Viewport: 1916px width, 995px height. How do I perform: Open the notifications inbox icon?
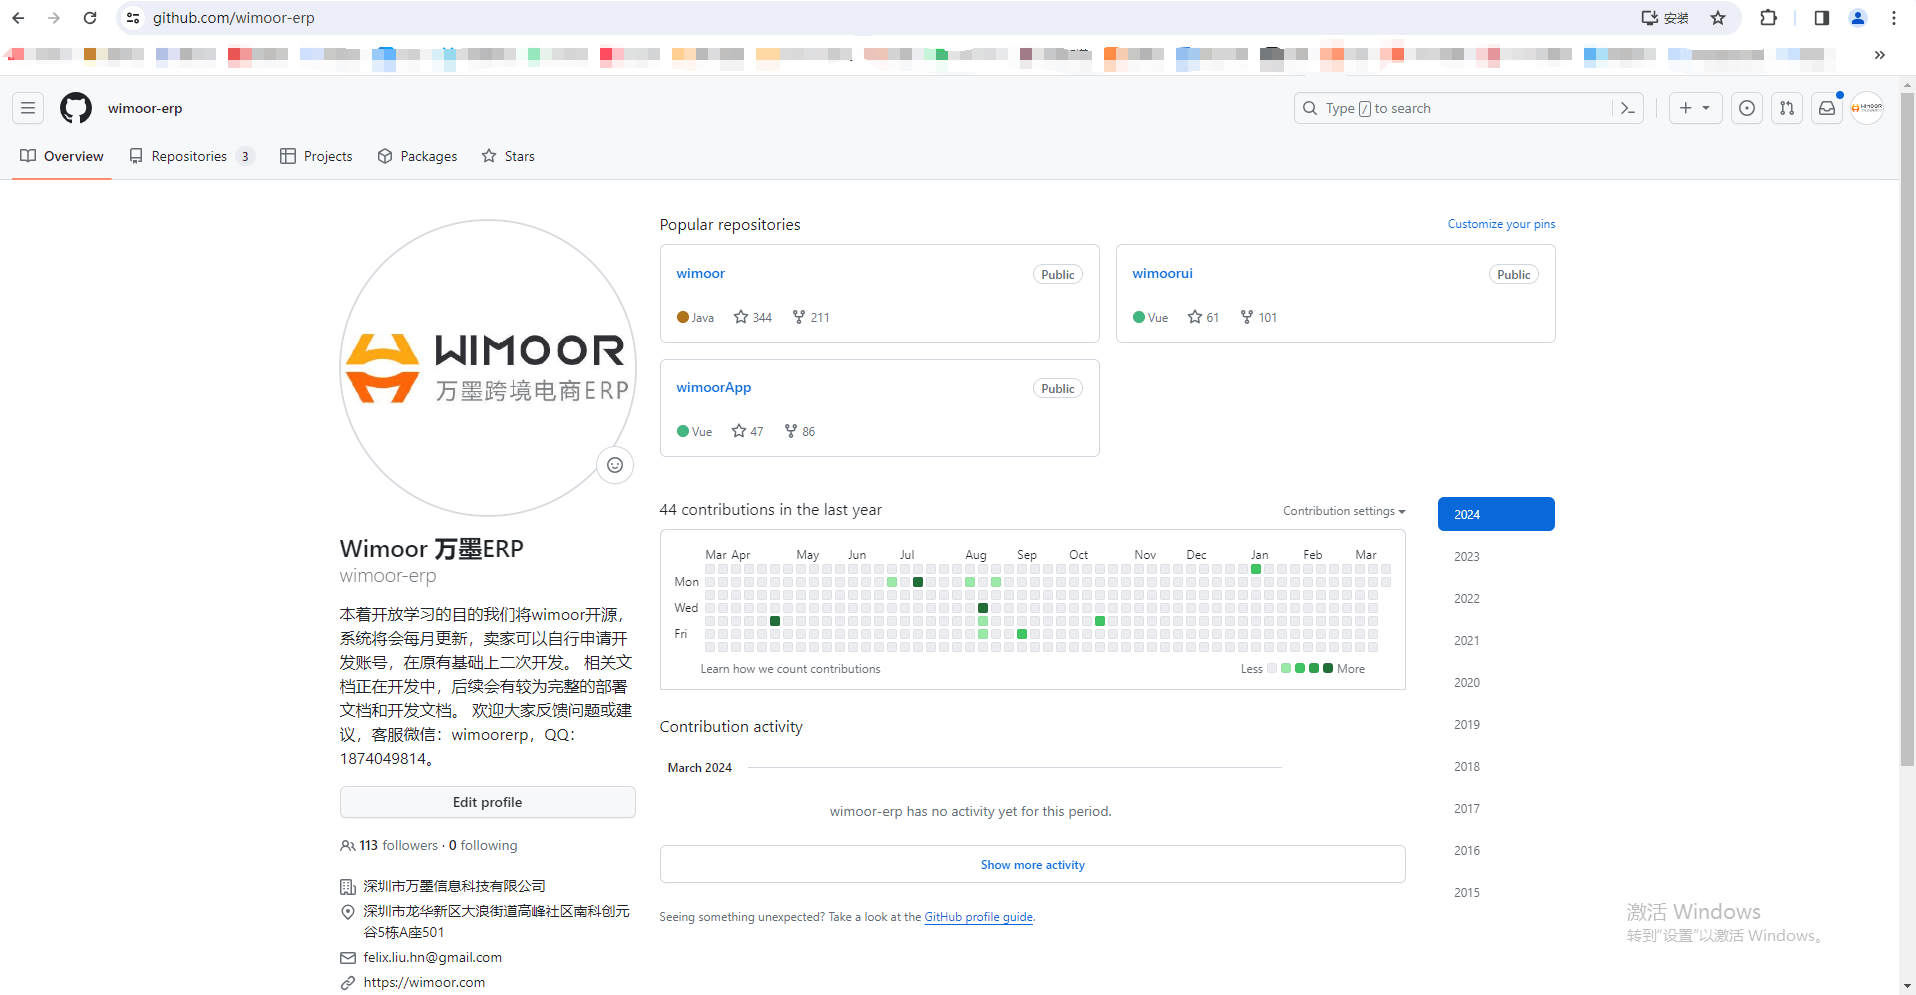tap(1827, 108)
